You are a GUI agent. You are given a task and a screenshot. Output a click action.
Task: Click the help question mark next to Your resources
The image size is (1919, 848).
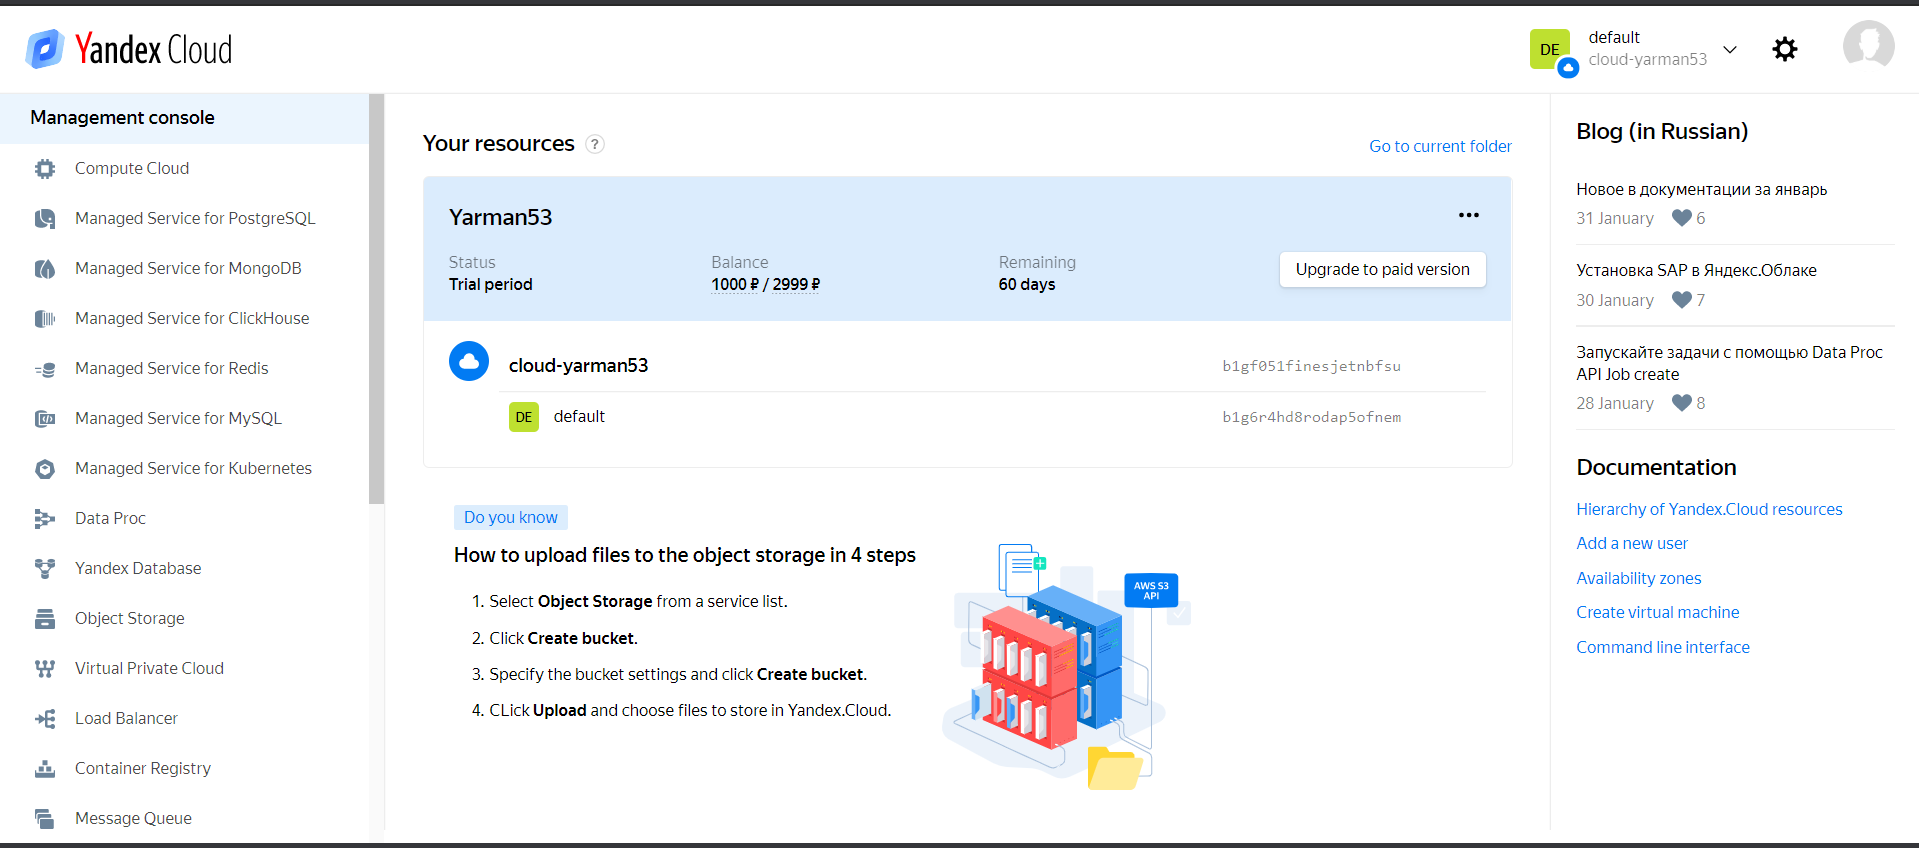pos(595,144)
